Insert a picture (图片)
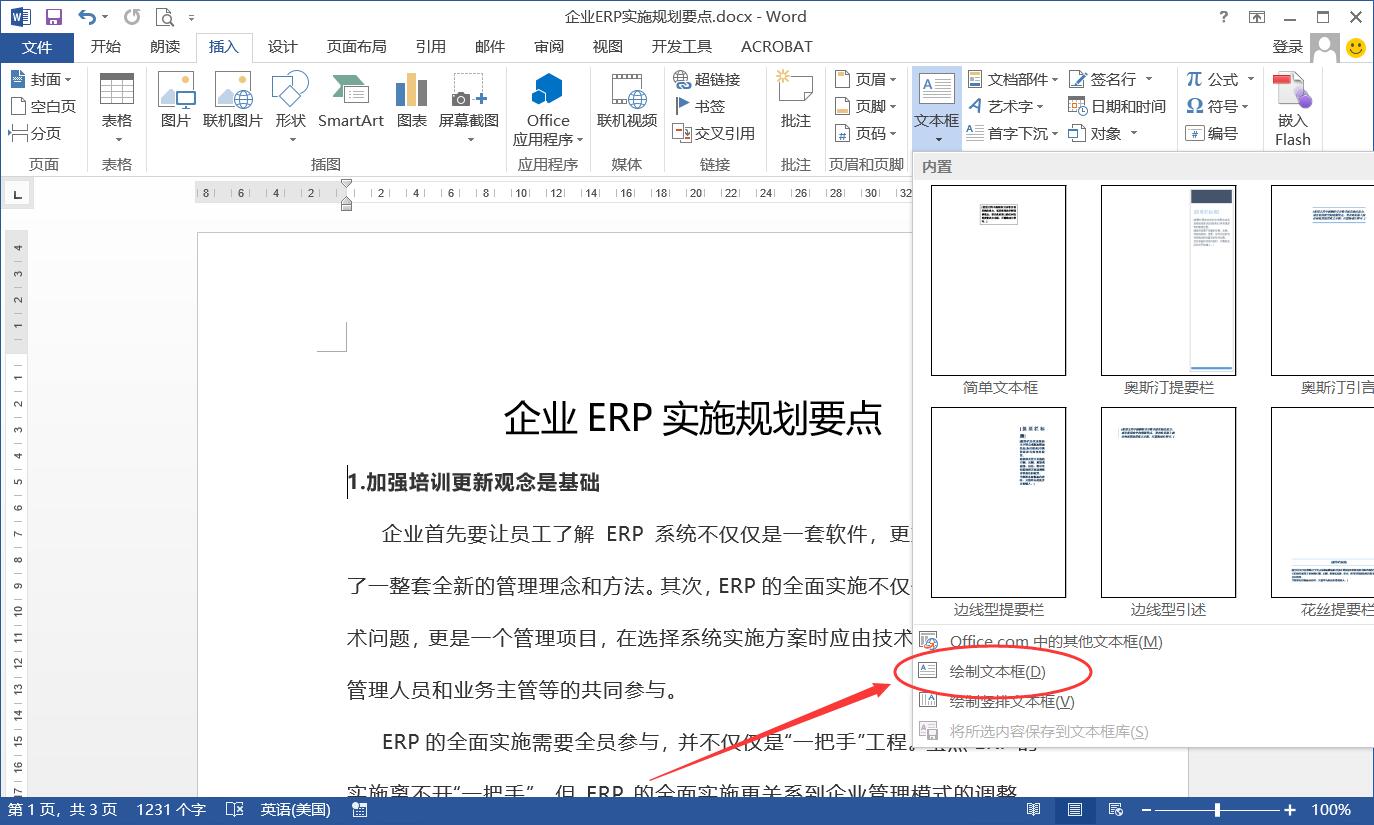This screenshot has width=1374, height=825. pyautogui.click(x=176, y=101)
